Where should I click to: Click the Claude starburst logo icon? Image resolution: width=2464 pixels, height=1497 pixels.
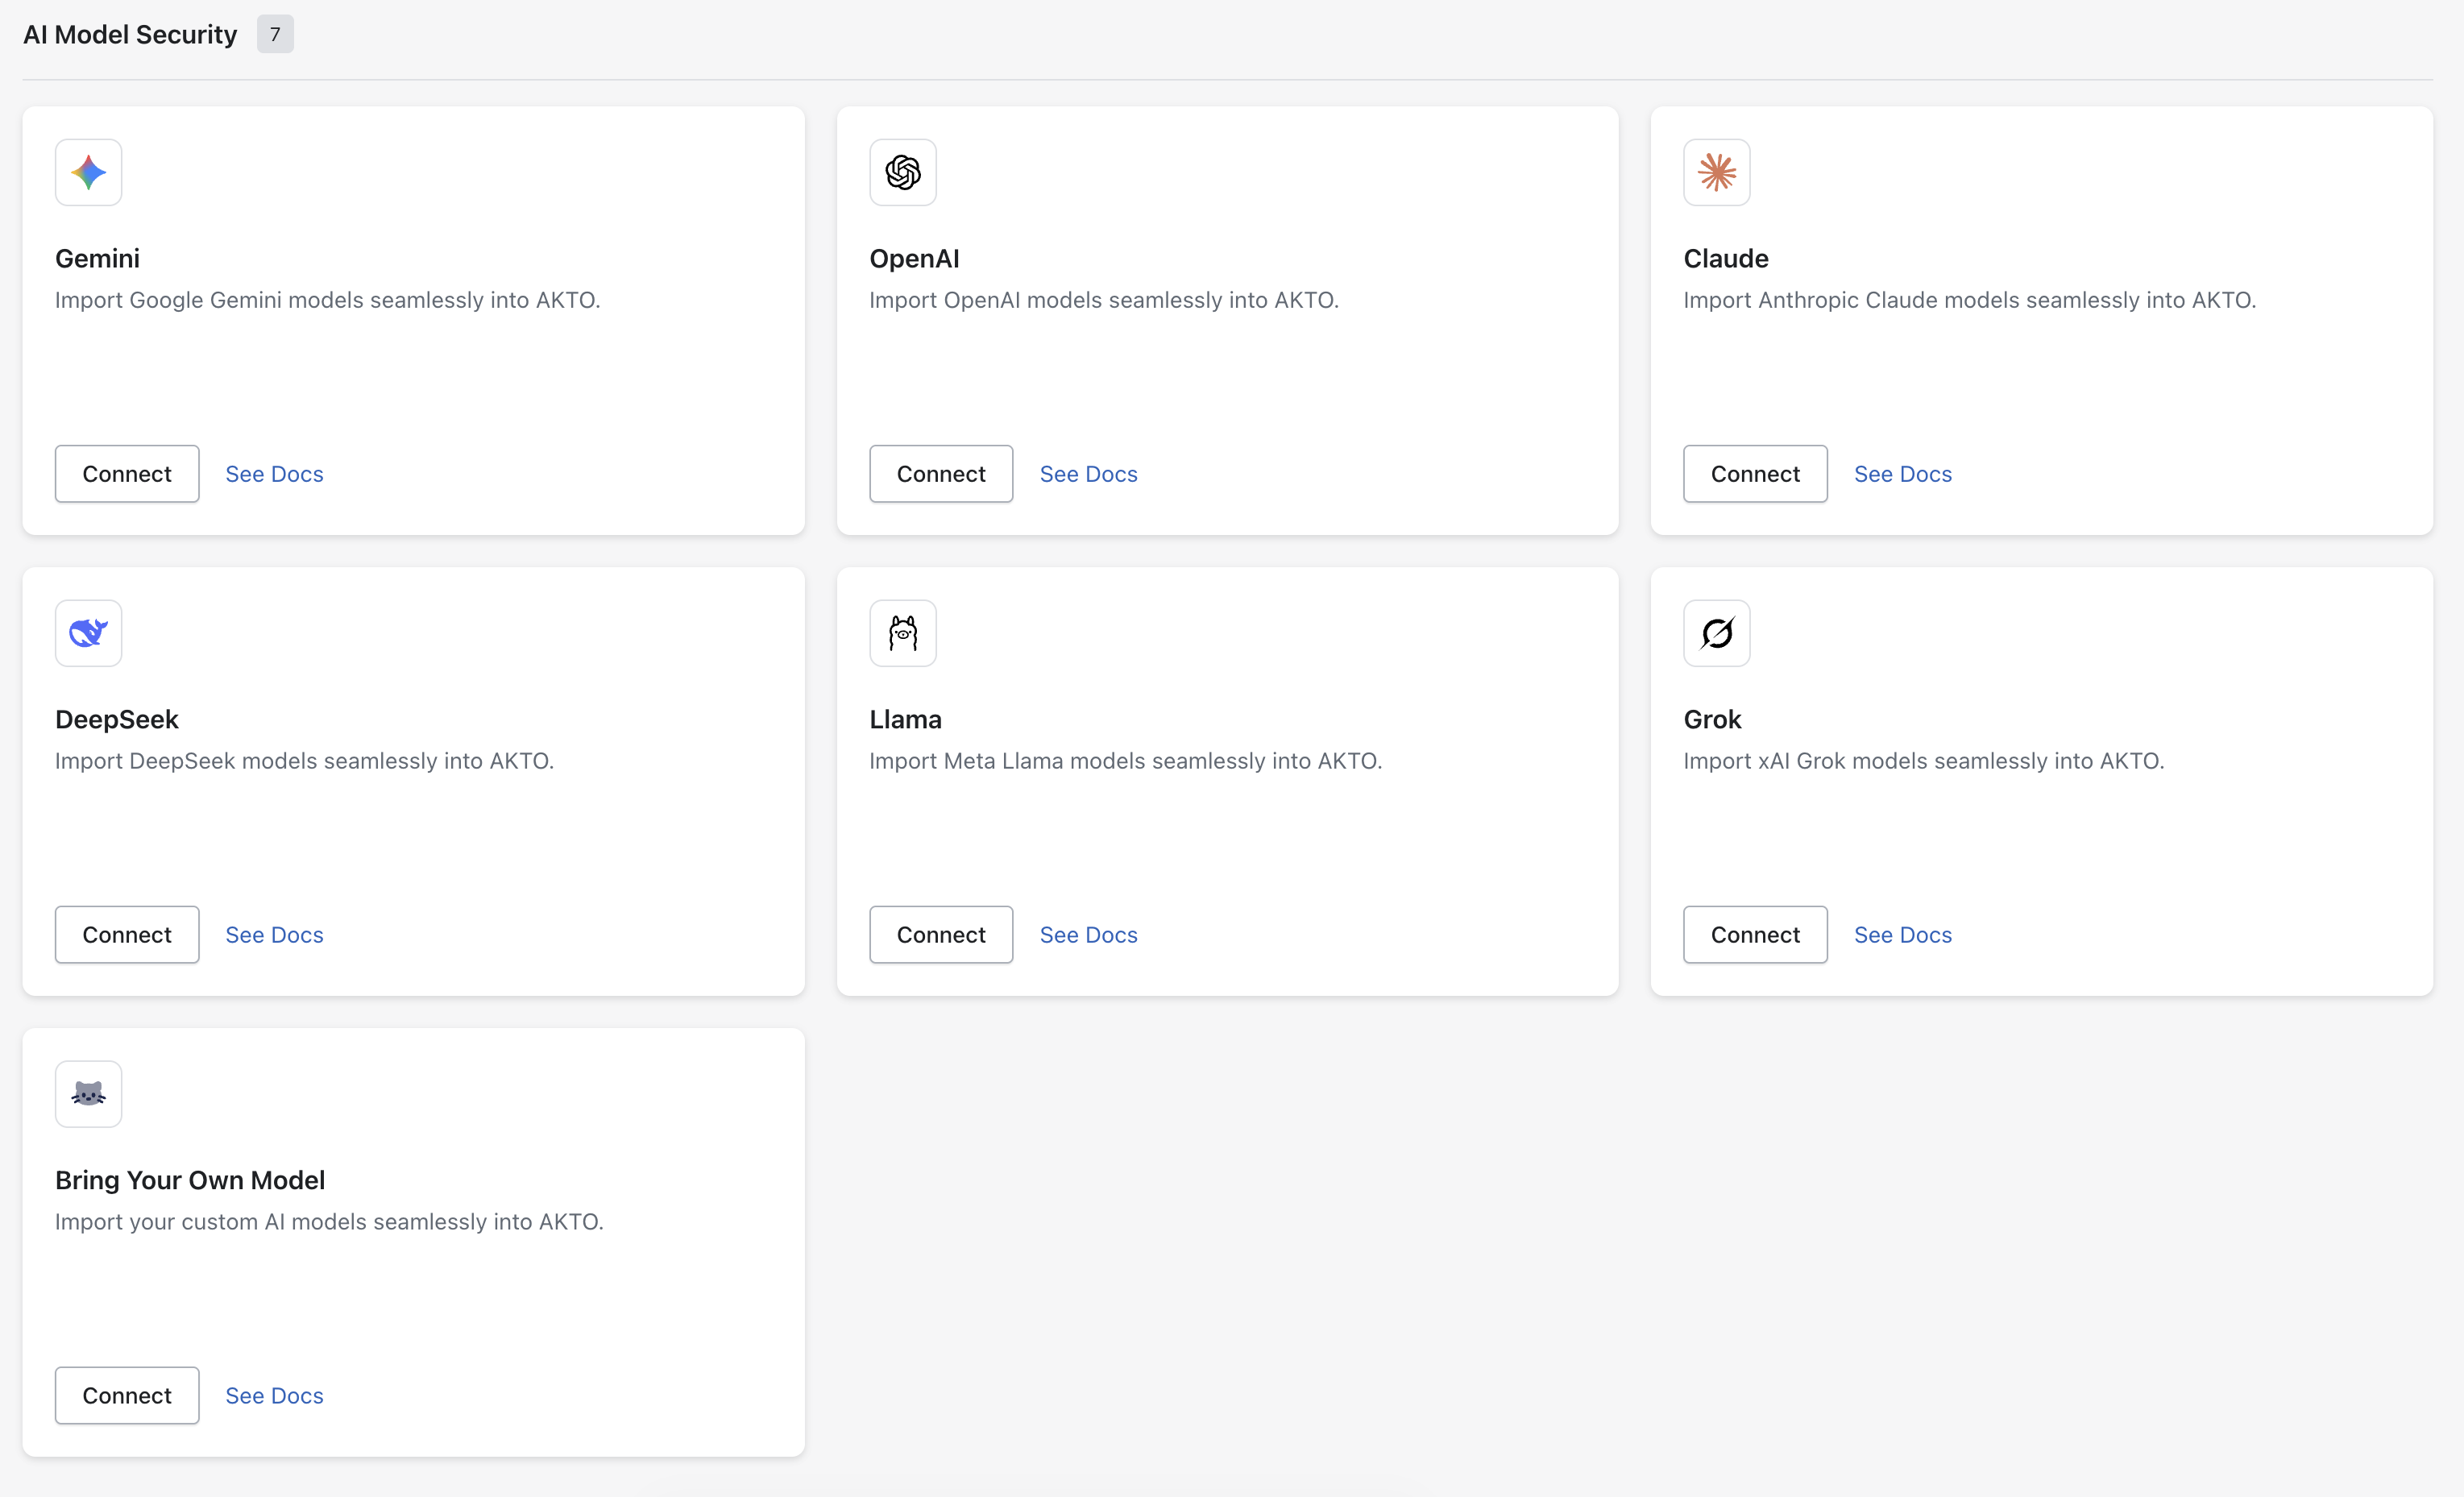[x=1716, y=172]
